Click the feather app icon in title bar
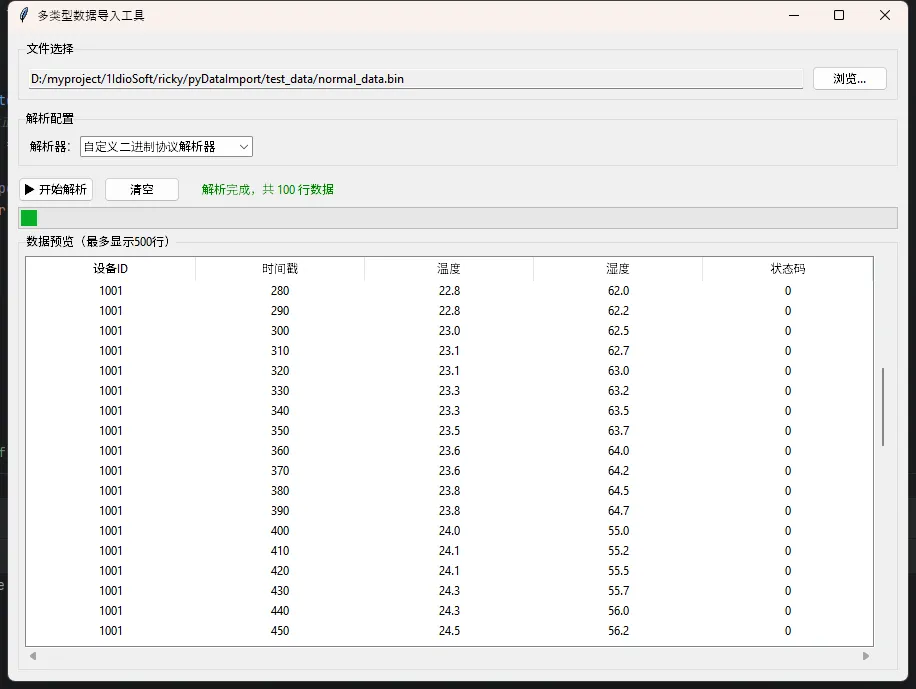Viewport: 916px width, 689px height. pyautogui.click(x=24, y=15)
